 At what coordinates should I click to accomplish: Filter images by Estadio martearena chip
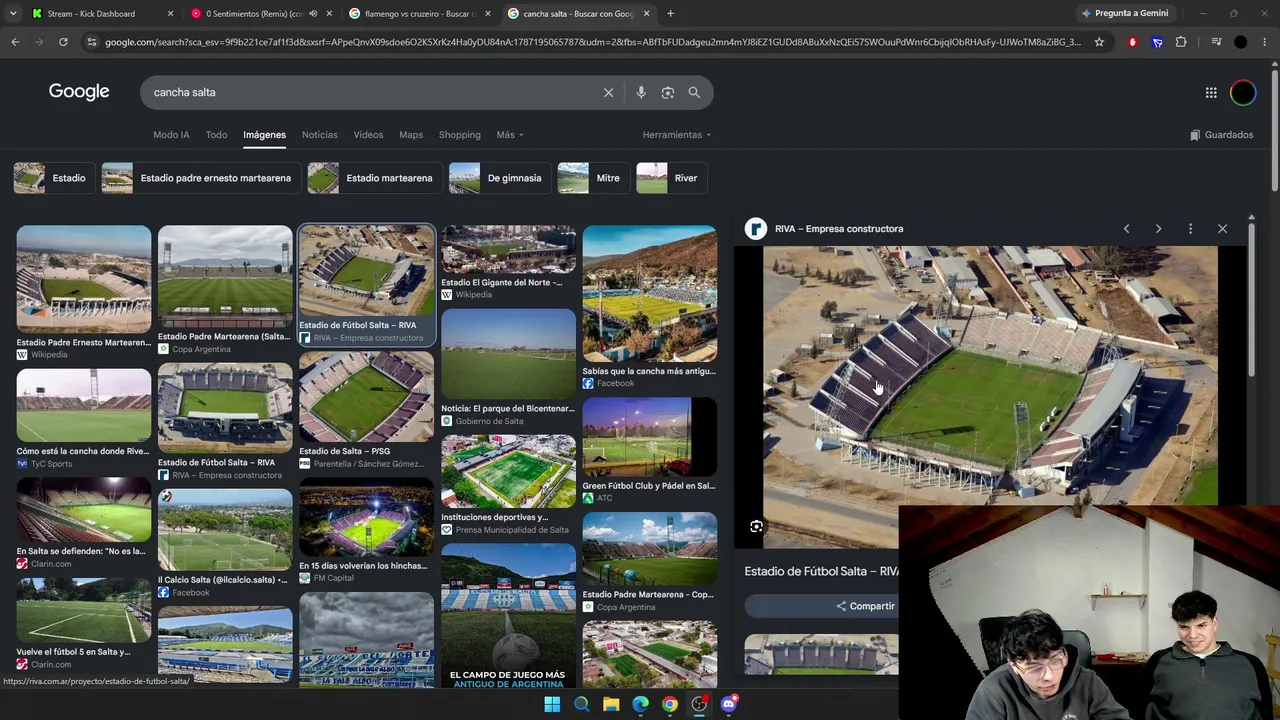(375, 178)
